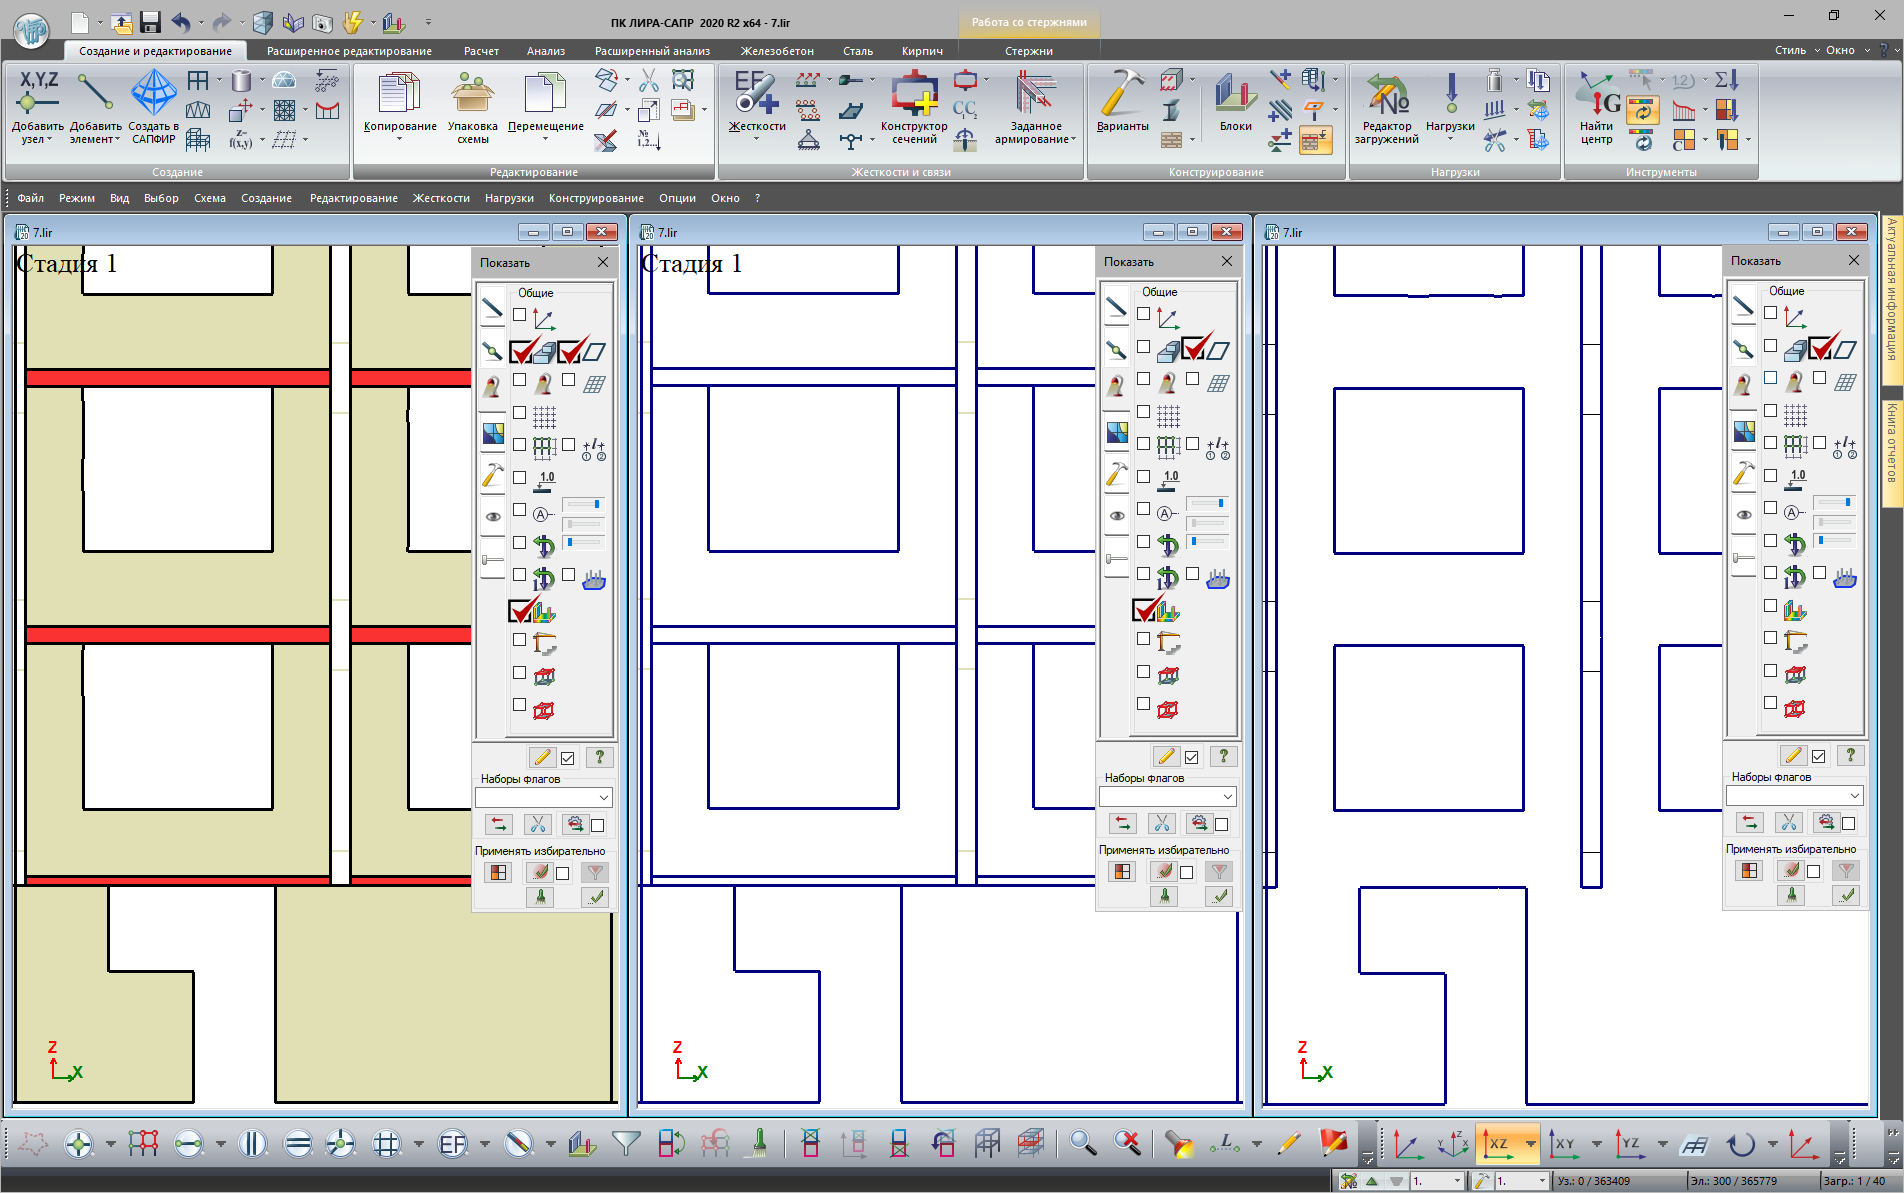The image size is (1904, 1193).
Task: Click the magnifier zoom icon in bottom toolbar
Action: tap(1083, 1142)
